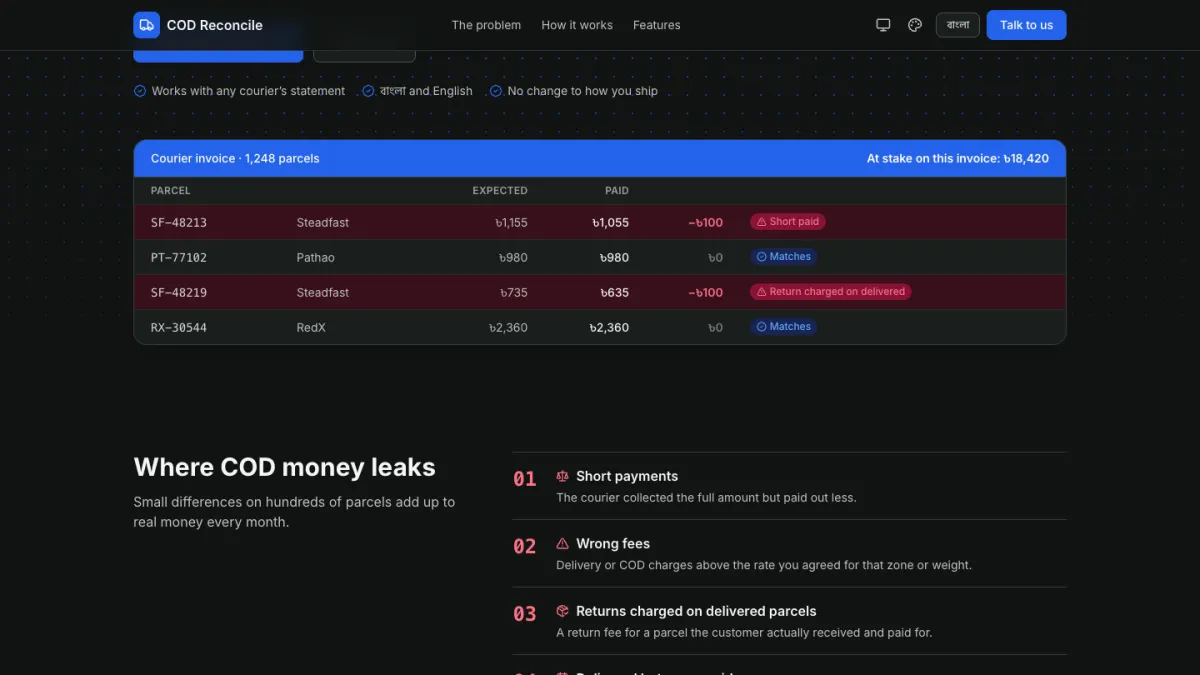Image resolution: width=1200 pixels, height=675 pixels.
Task: Toggle the language to বাংলা
Action: click(958, 25)
